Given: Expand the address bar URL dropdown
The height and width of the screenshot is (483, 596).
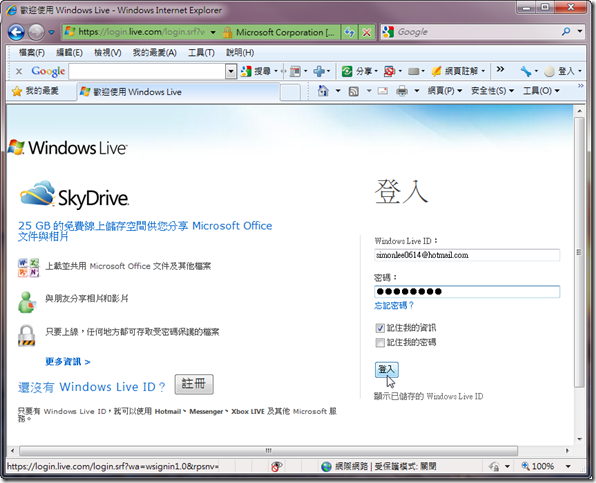Looking at the screenshot, I should 213,32.
